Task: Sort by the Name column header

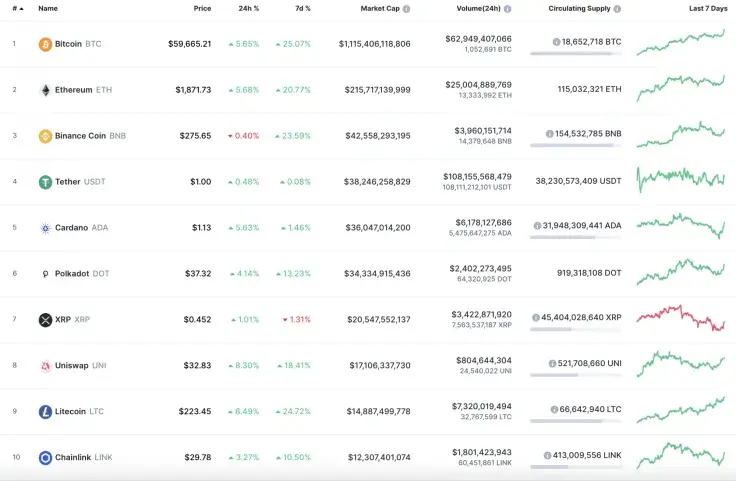Action: coord(48,8)
